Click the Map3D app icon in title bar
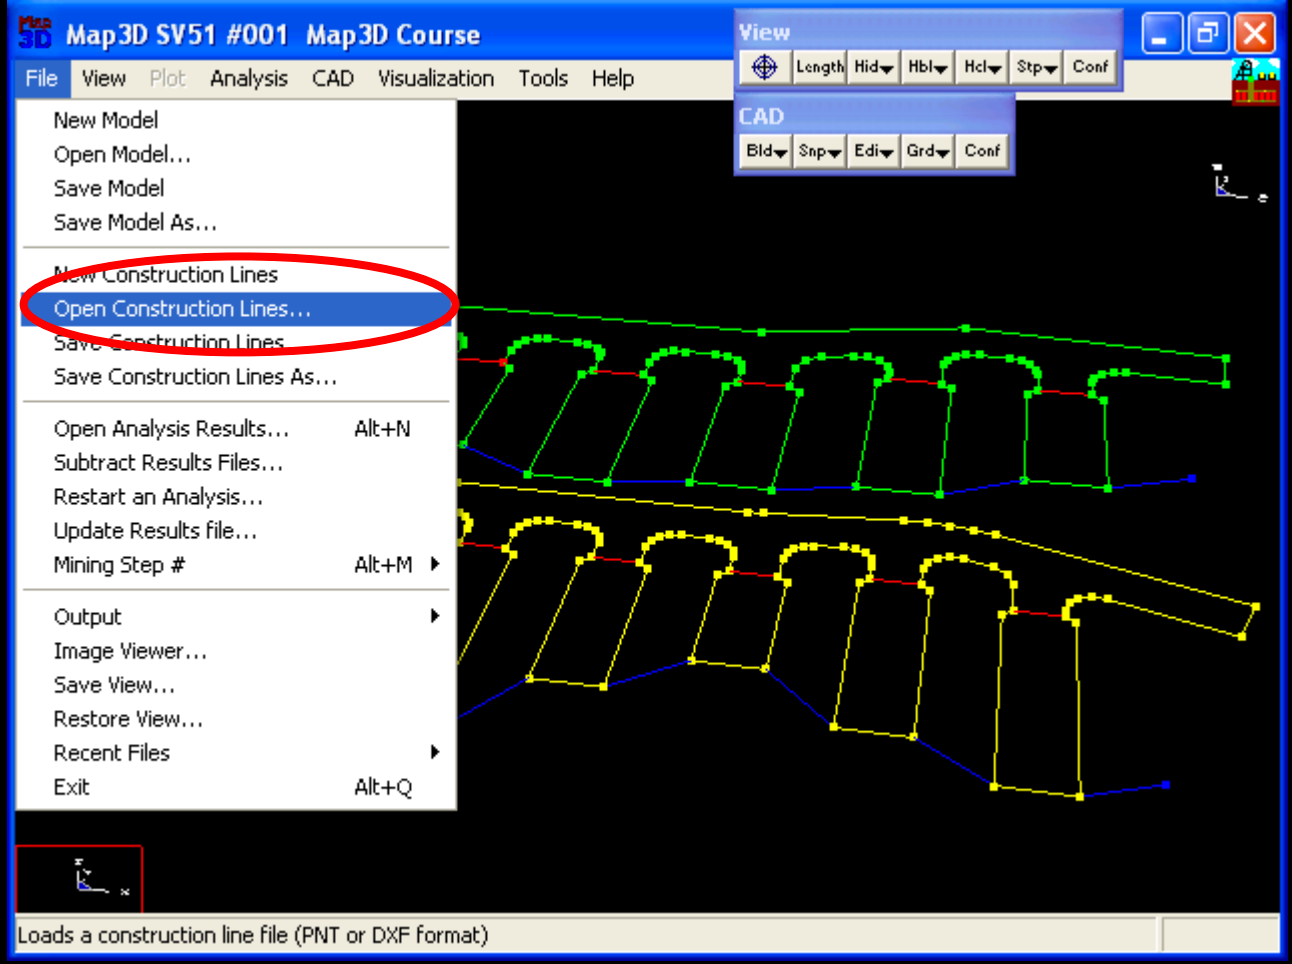 tap(35, 33)
